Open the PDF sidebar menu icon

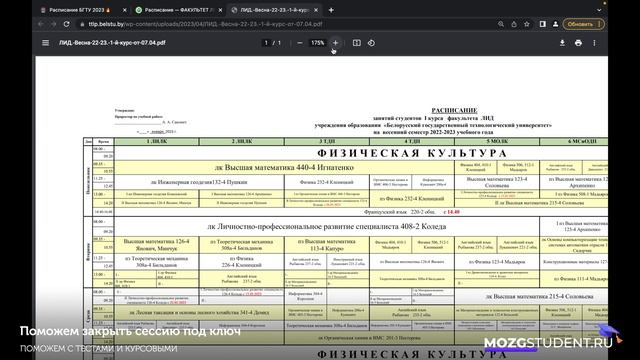pos(45,43)
